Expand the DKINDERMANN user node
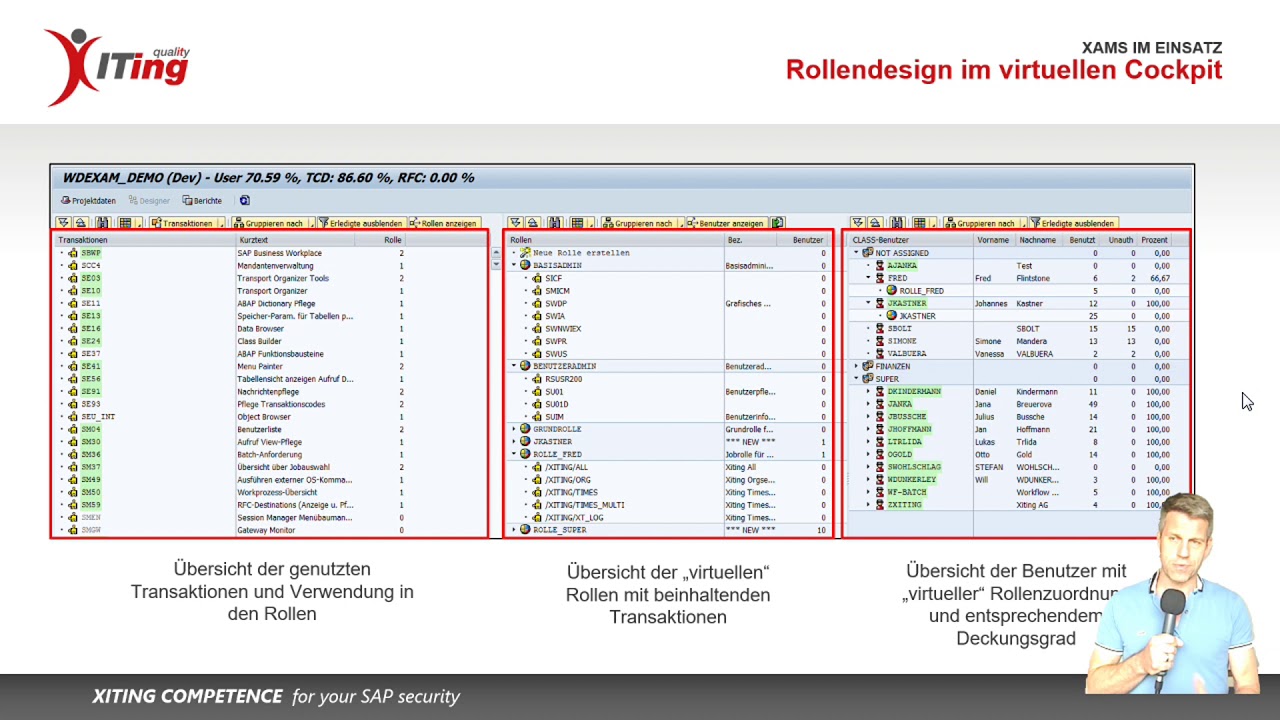This screenshot has width=1280, height=720. (x=869, y=392)
